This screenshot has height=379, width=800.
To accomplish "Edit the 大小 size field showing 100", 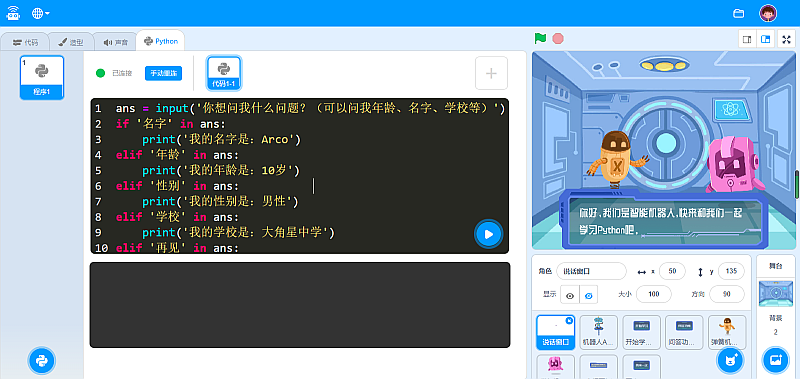I will pos(654,294).
